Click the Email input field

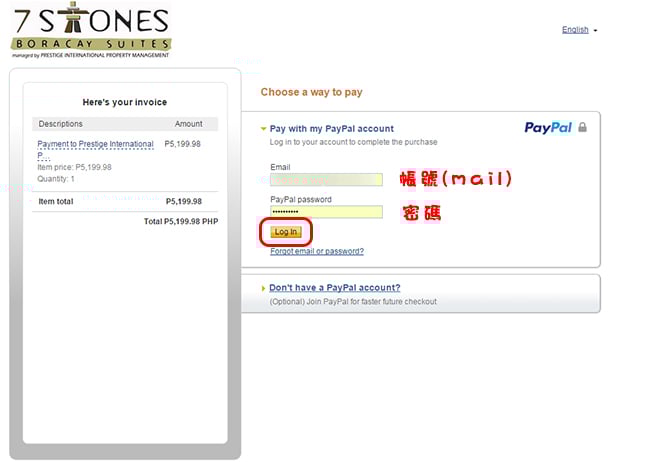click(x=326, y=180)
